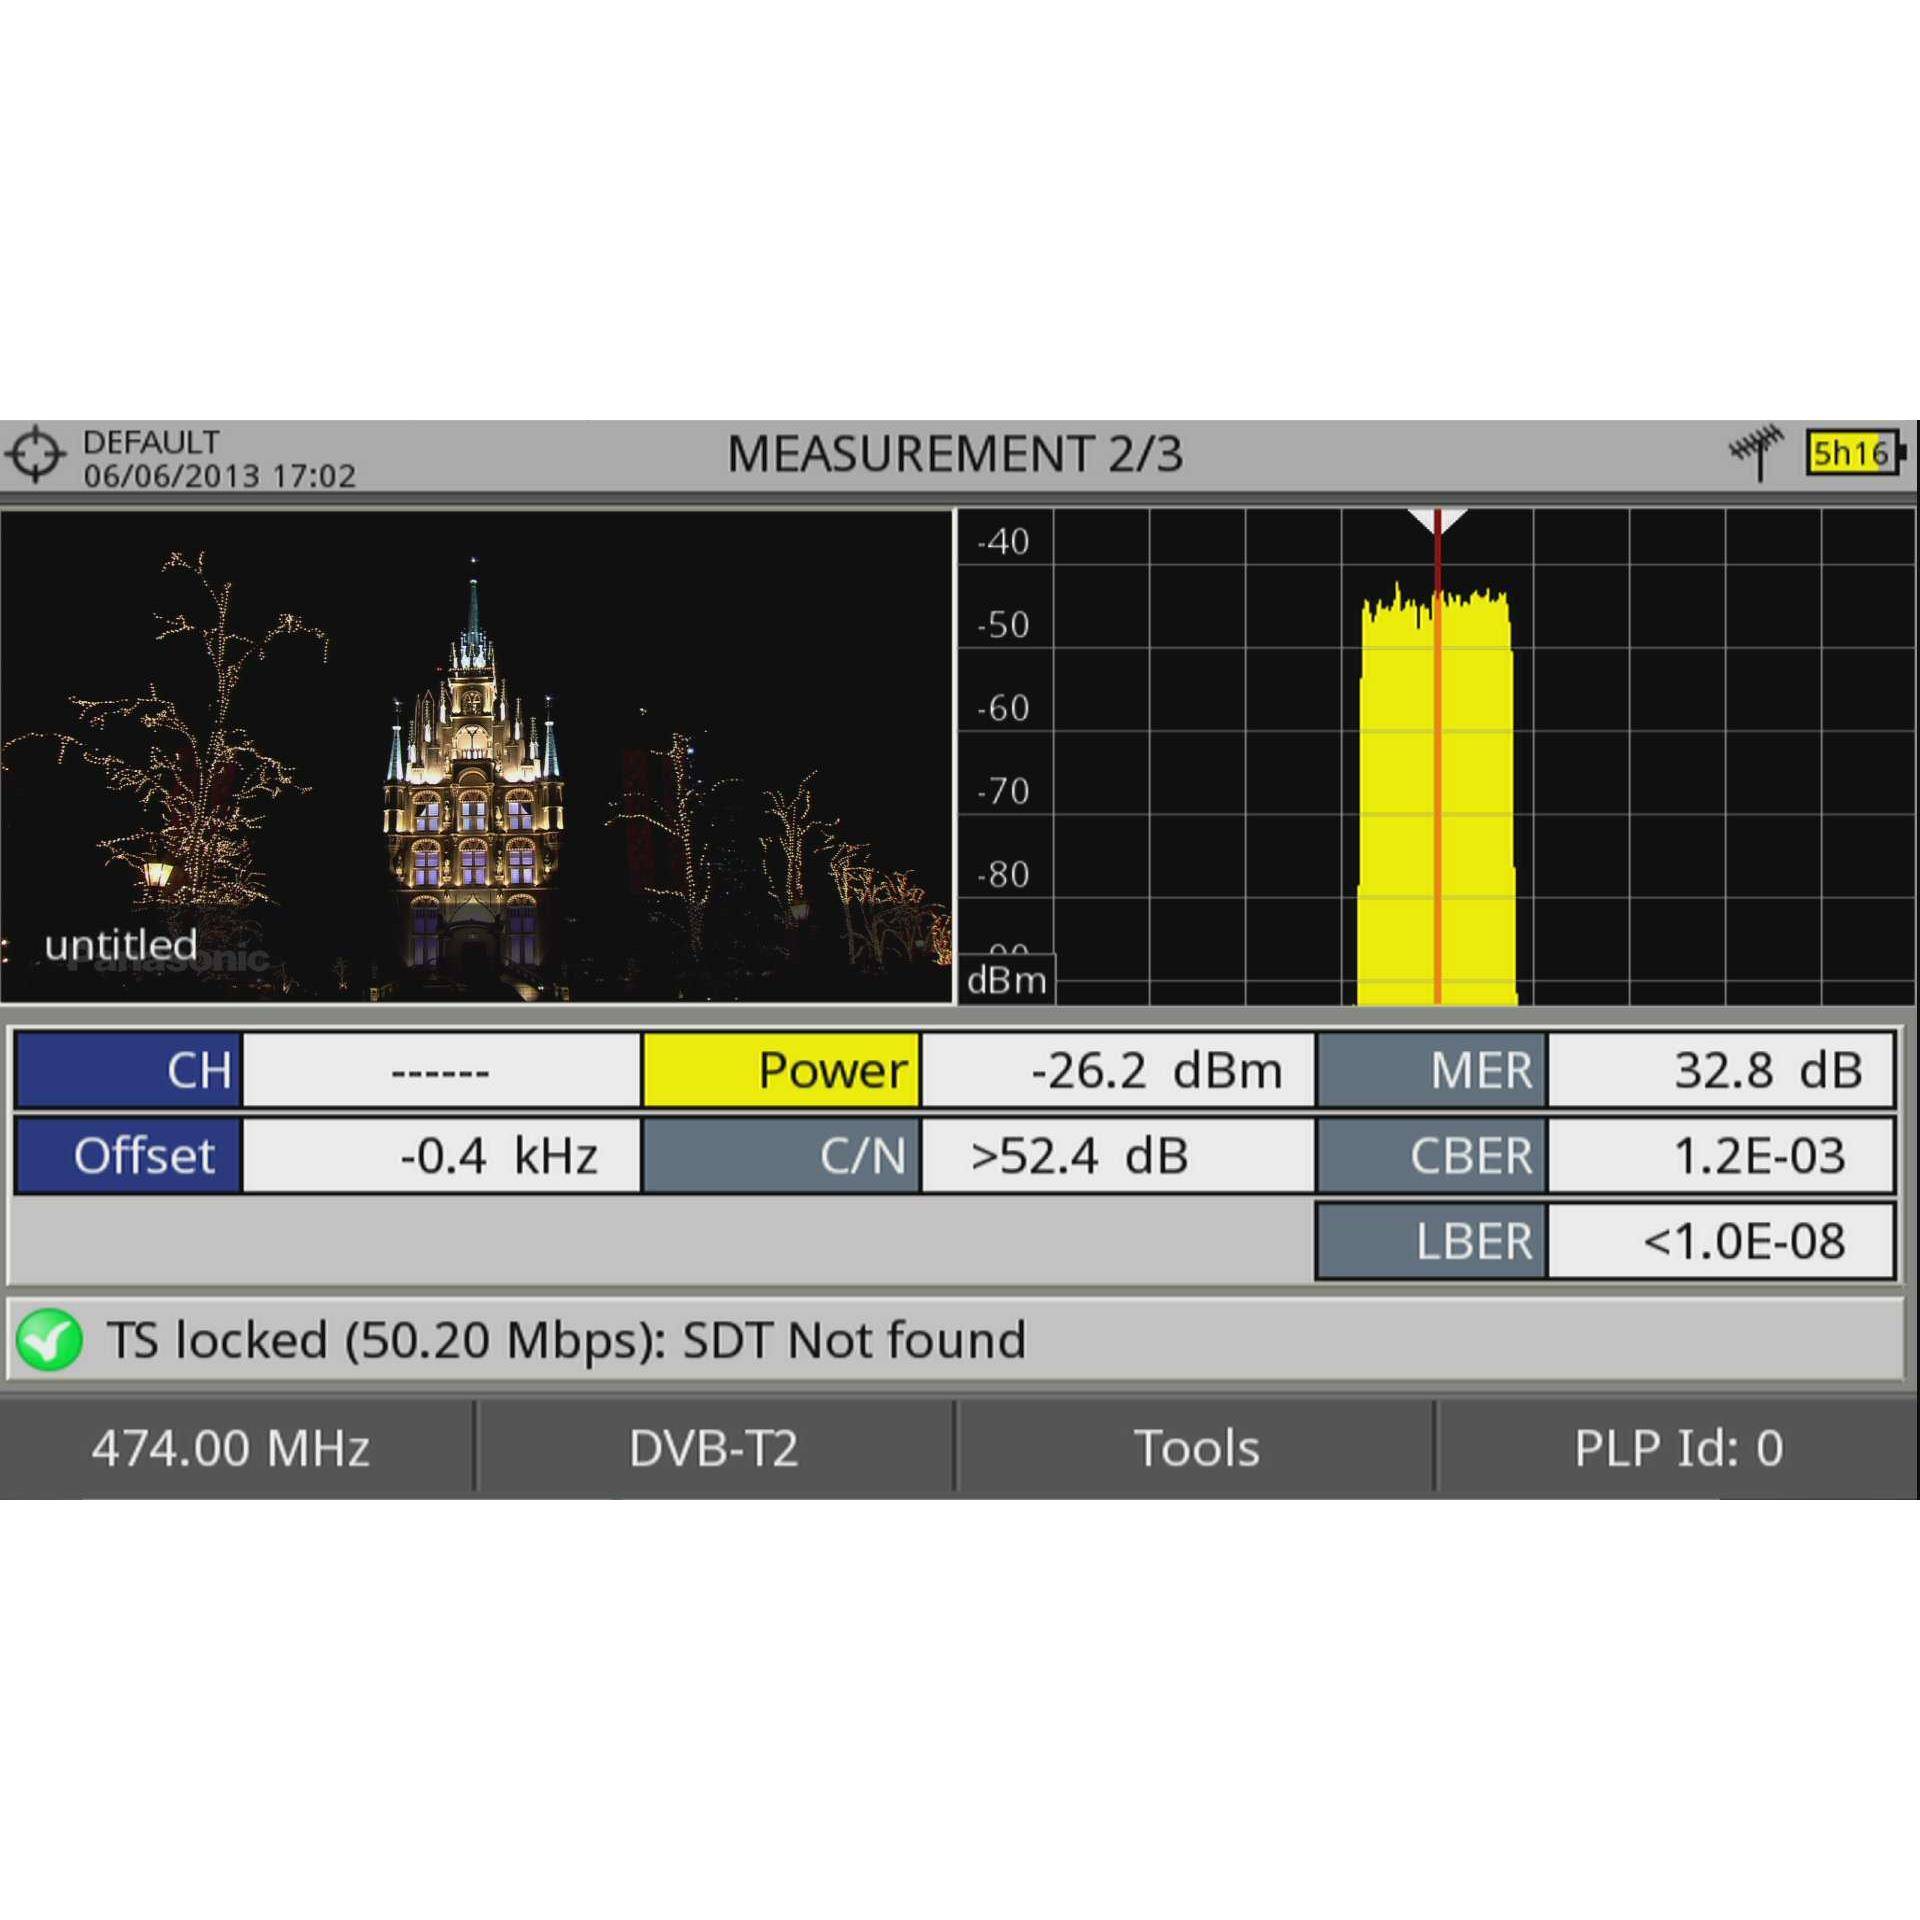Click the terrestrial antenna icon
The width and height of the screenshot is (1920, 1920).
click(1756, 453)
